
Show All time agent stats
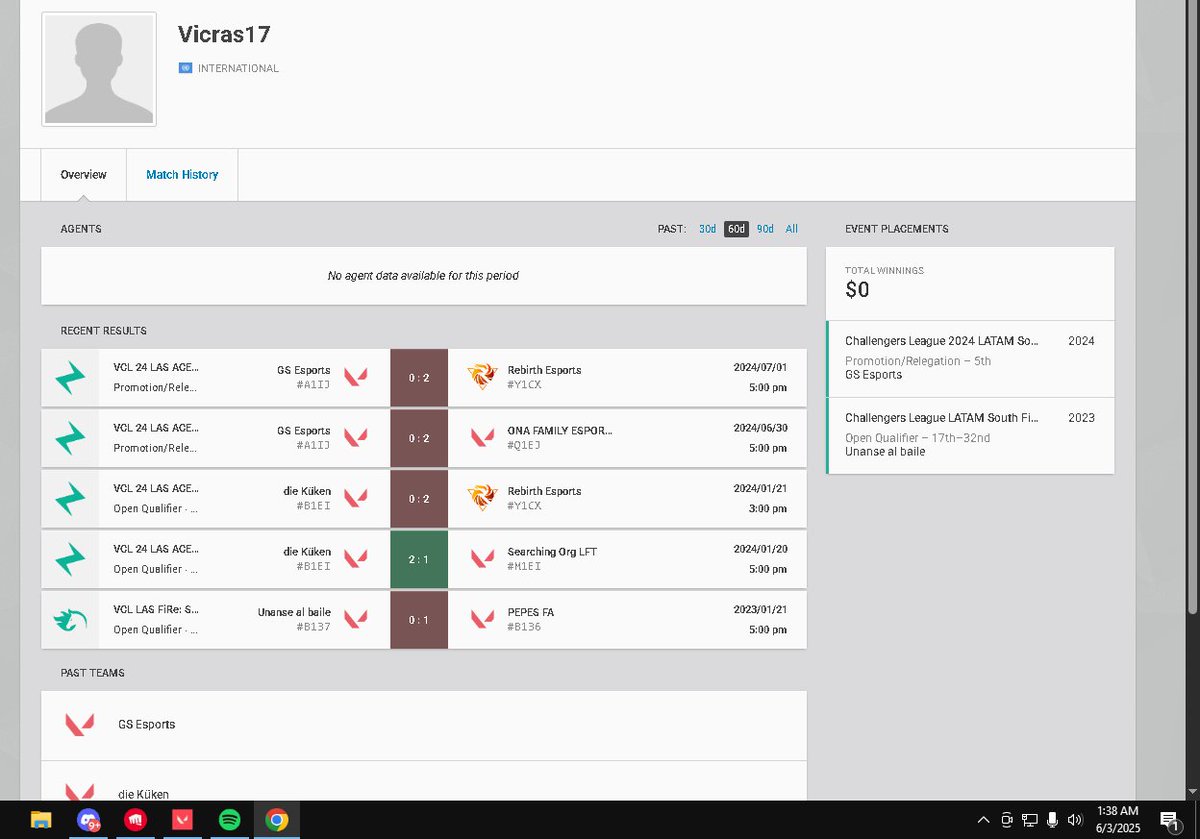(792, 229)
